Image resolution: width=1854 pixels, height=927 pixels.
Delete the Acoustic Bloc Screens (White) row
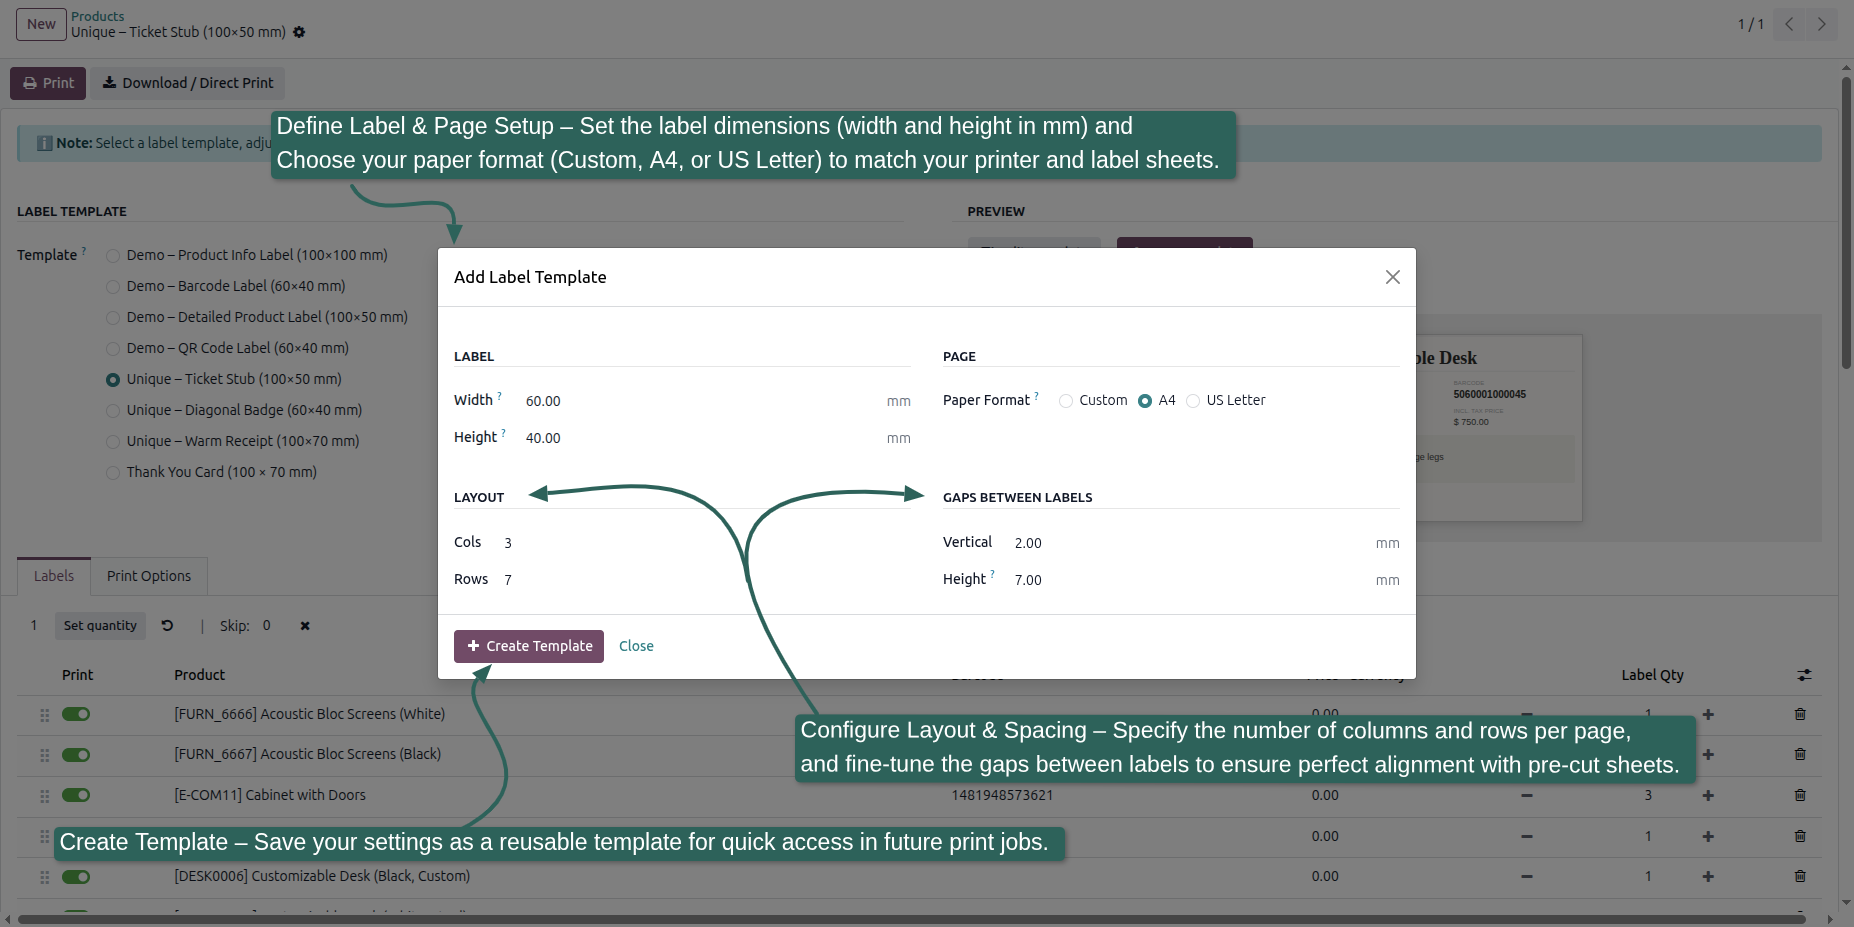click(x=1800, y=714)
